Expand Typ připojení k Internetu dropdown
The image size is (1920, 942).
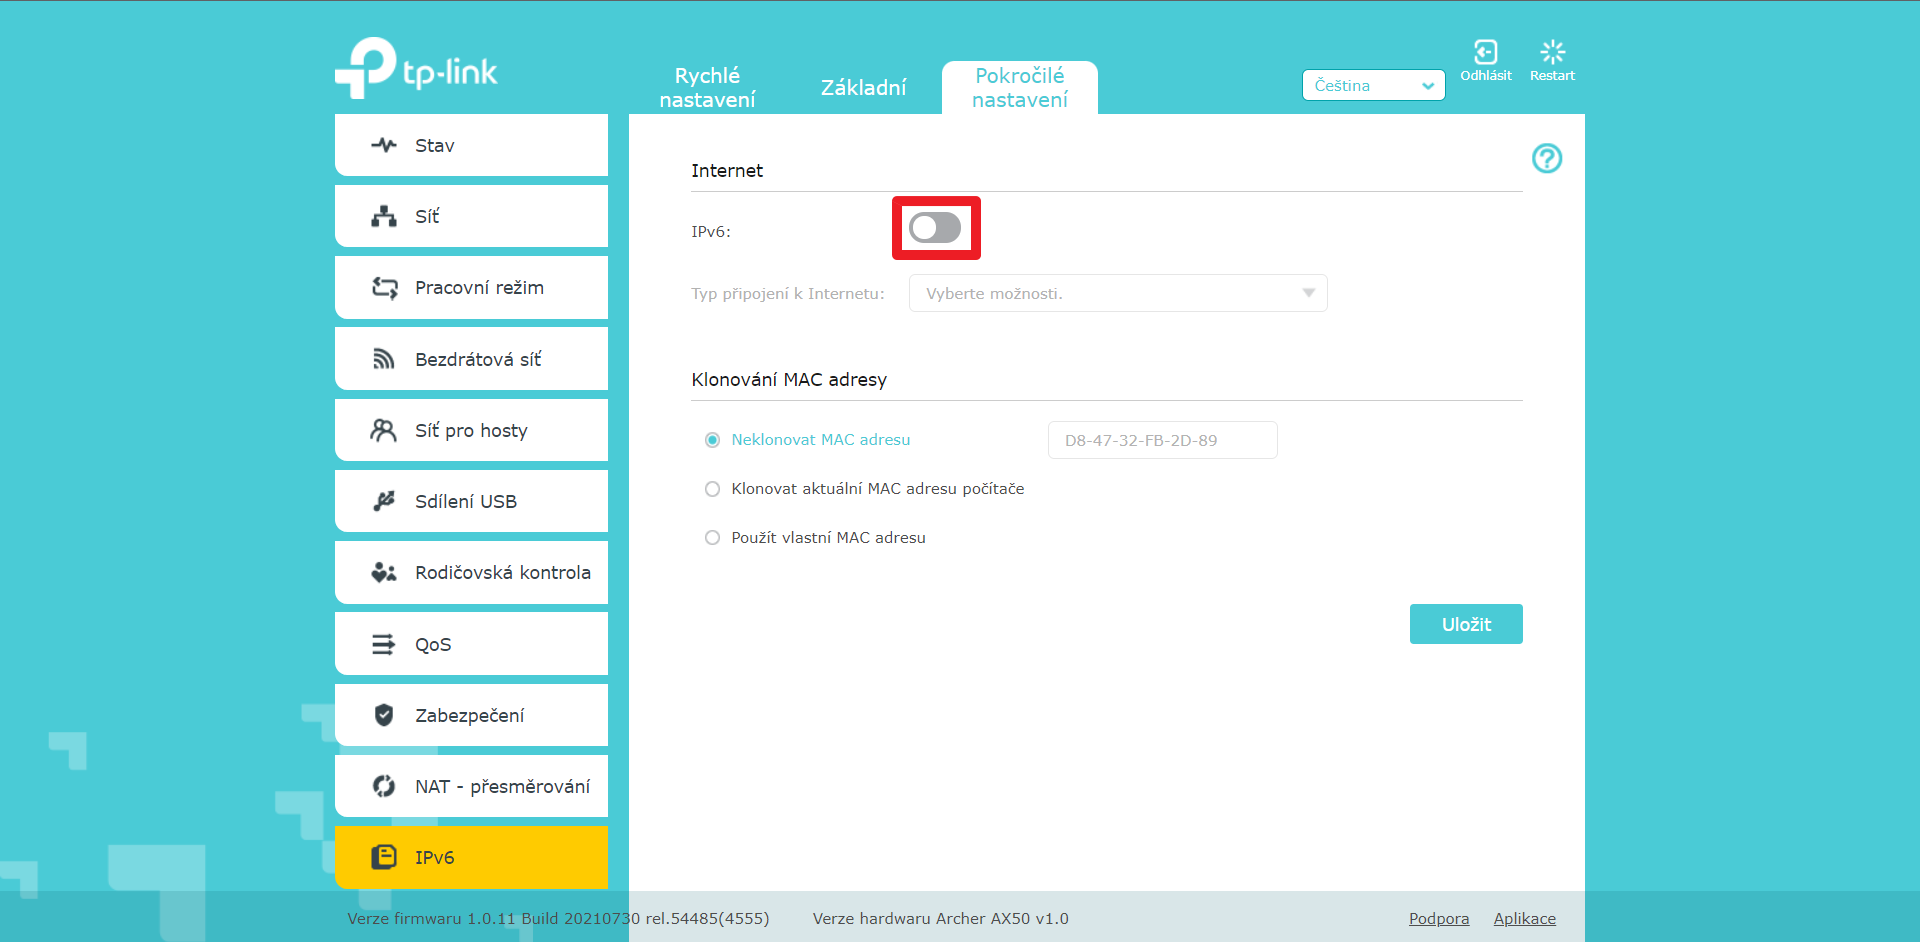[1117, 293]
